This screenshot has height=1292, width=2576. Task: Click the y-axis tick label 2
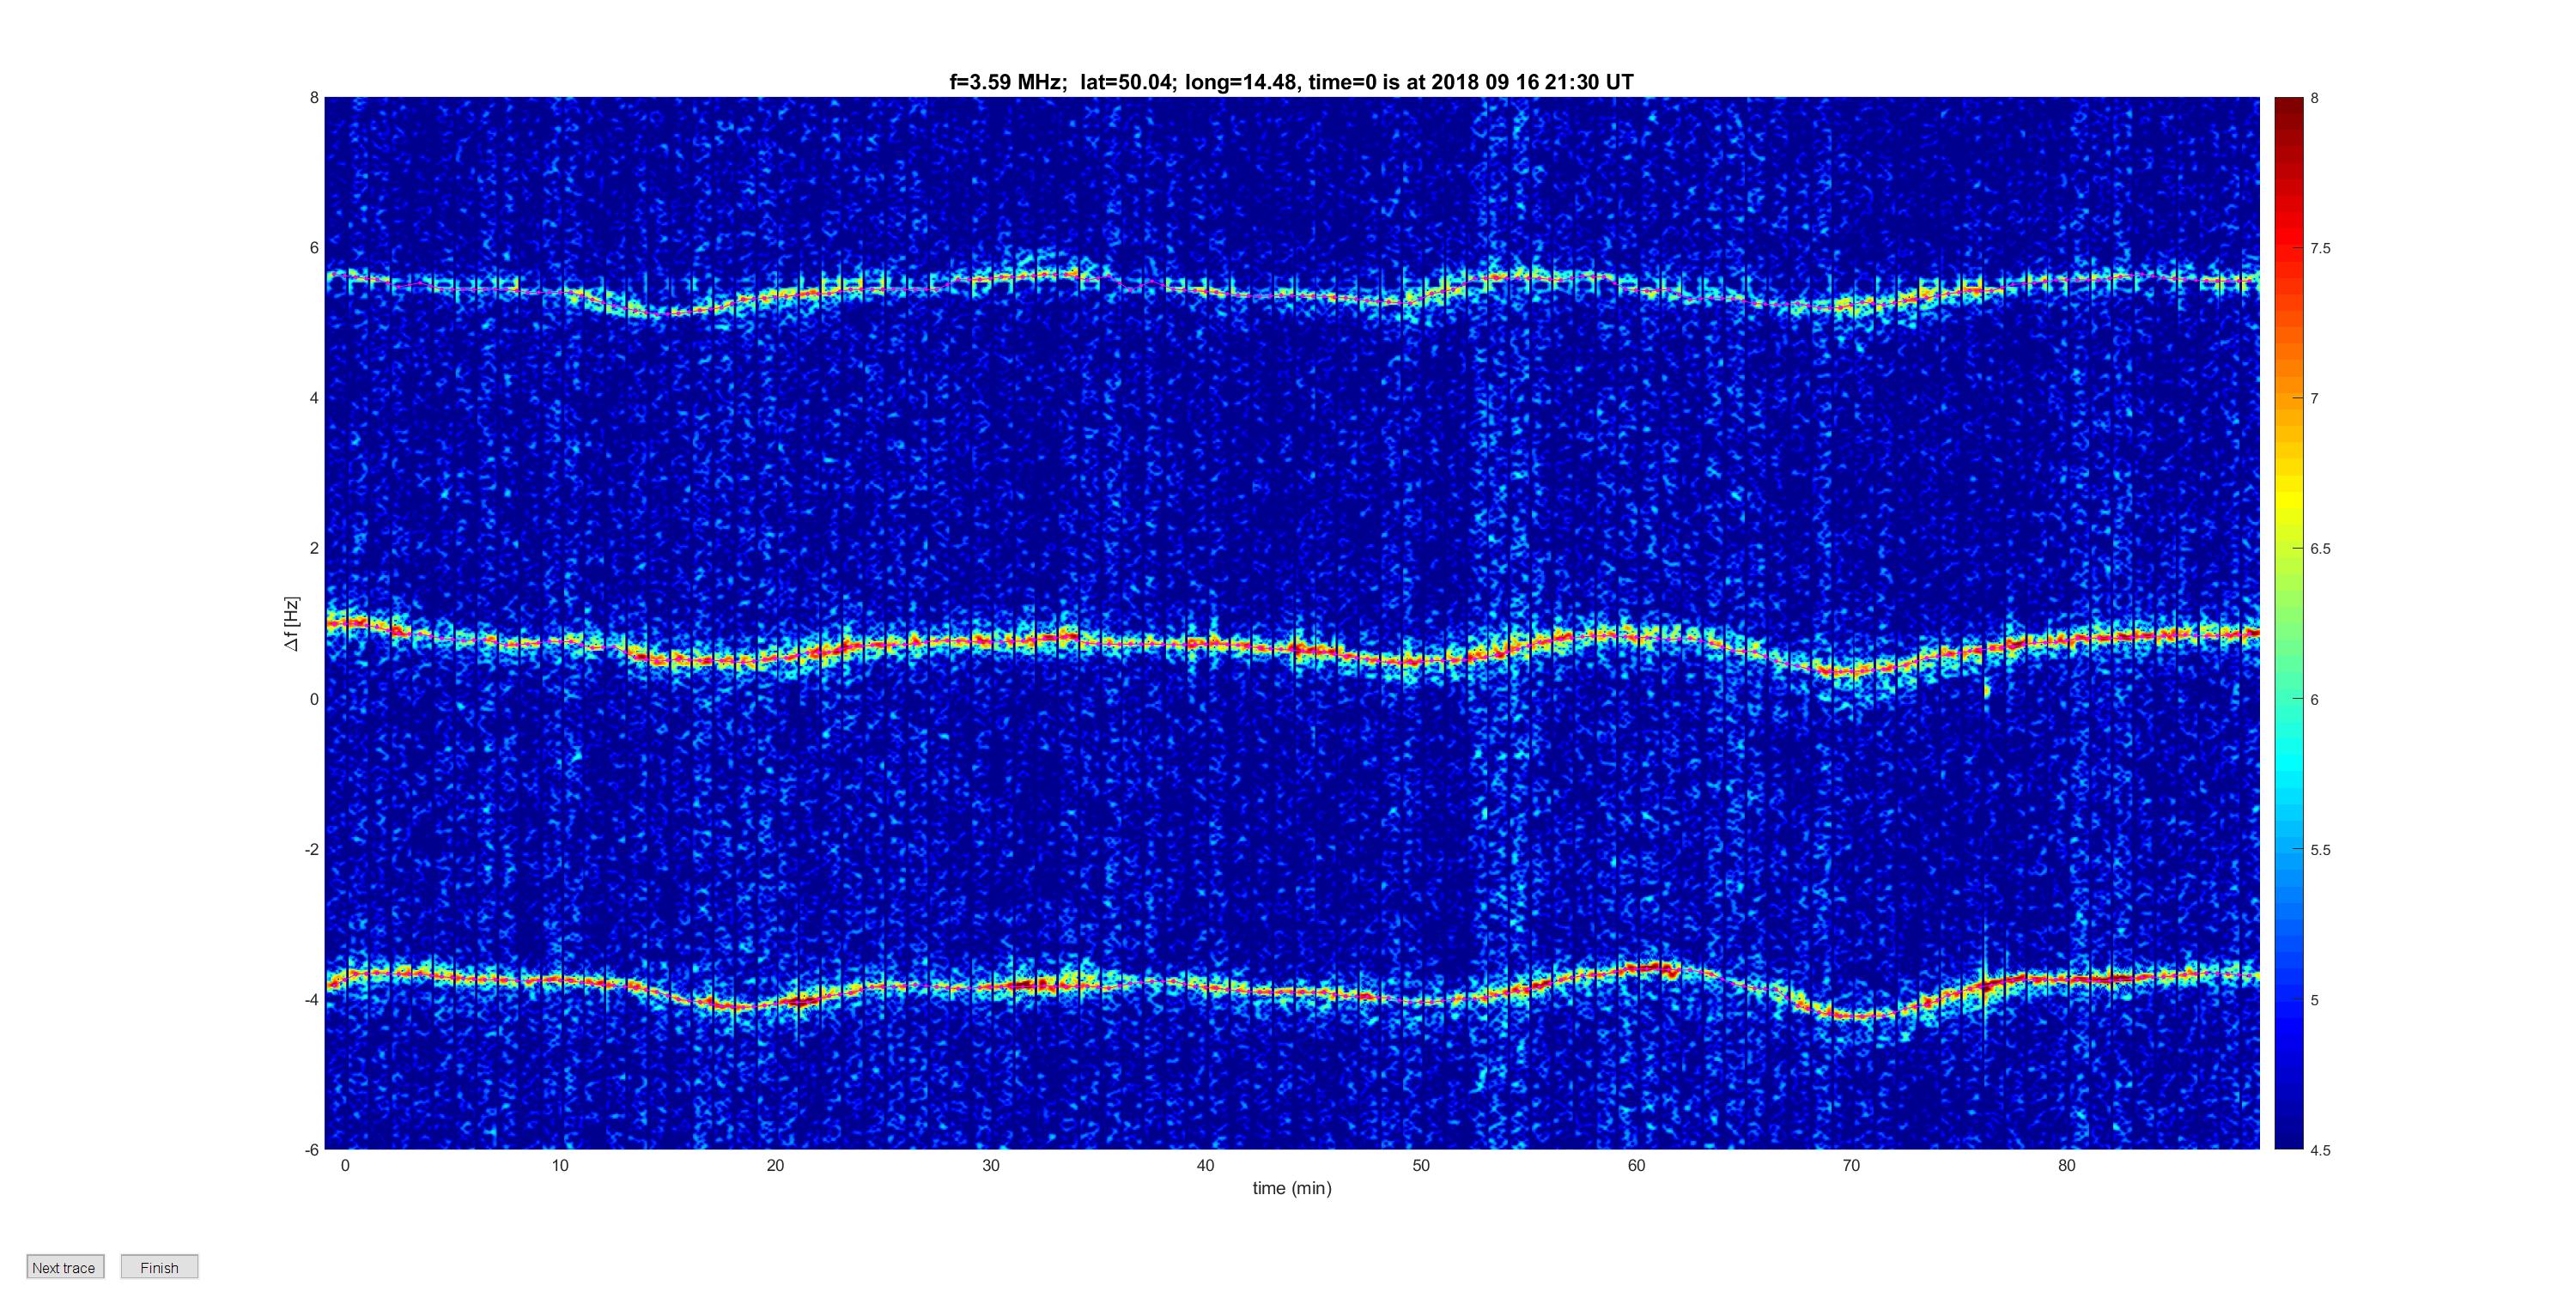[314, 548]
